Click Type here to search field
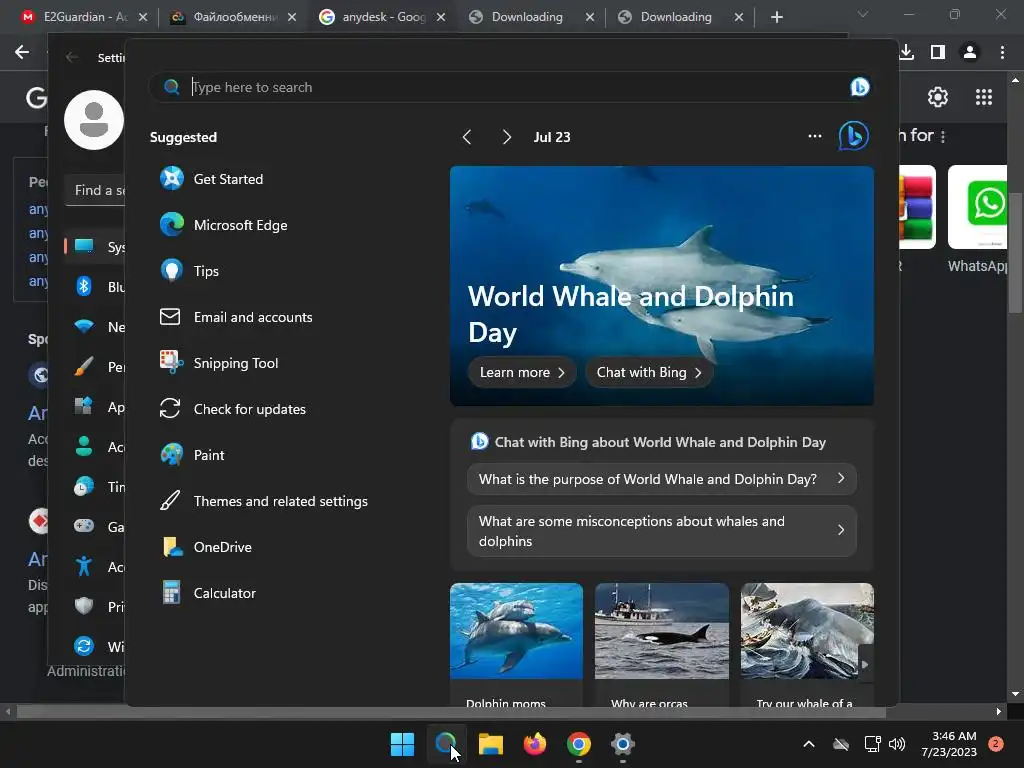This screenshot has width=1024, height=768. click(x=509, y=87)
